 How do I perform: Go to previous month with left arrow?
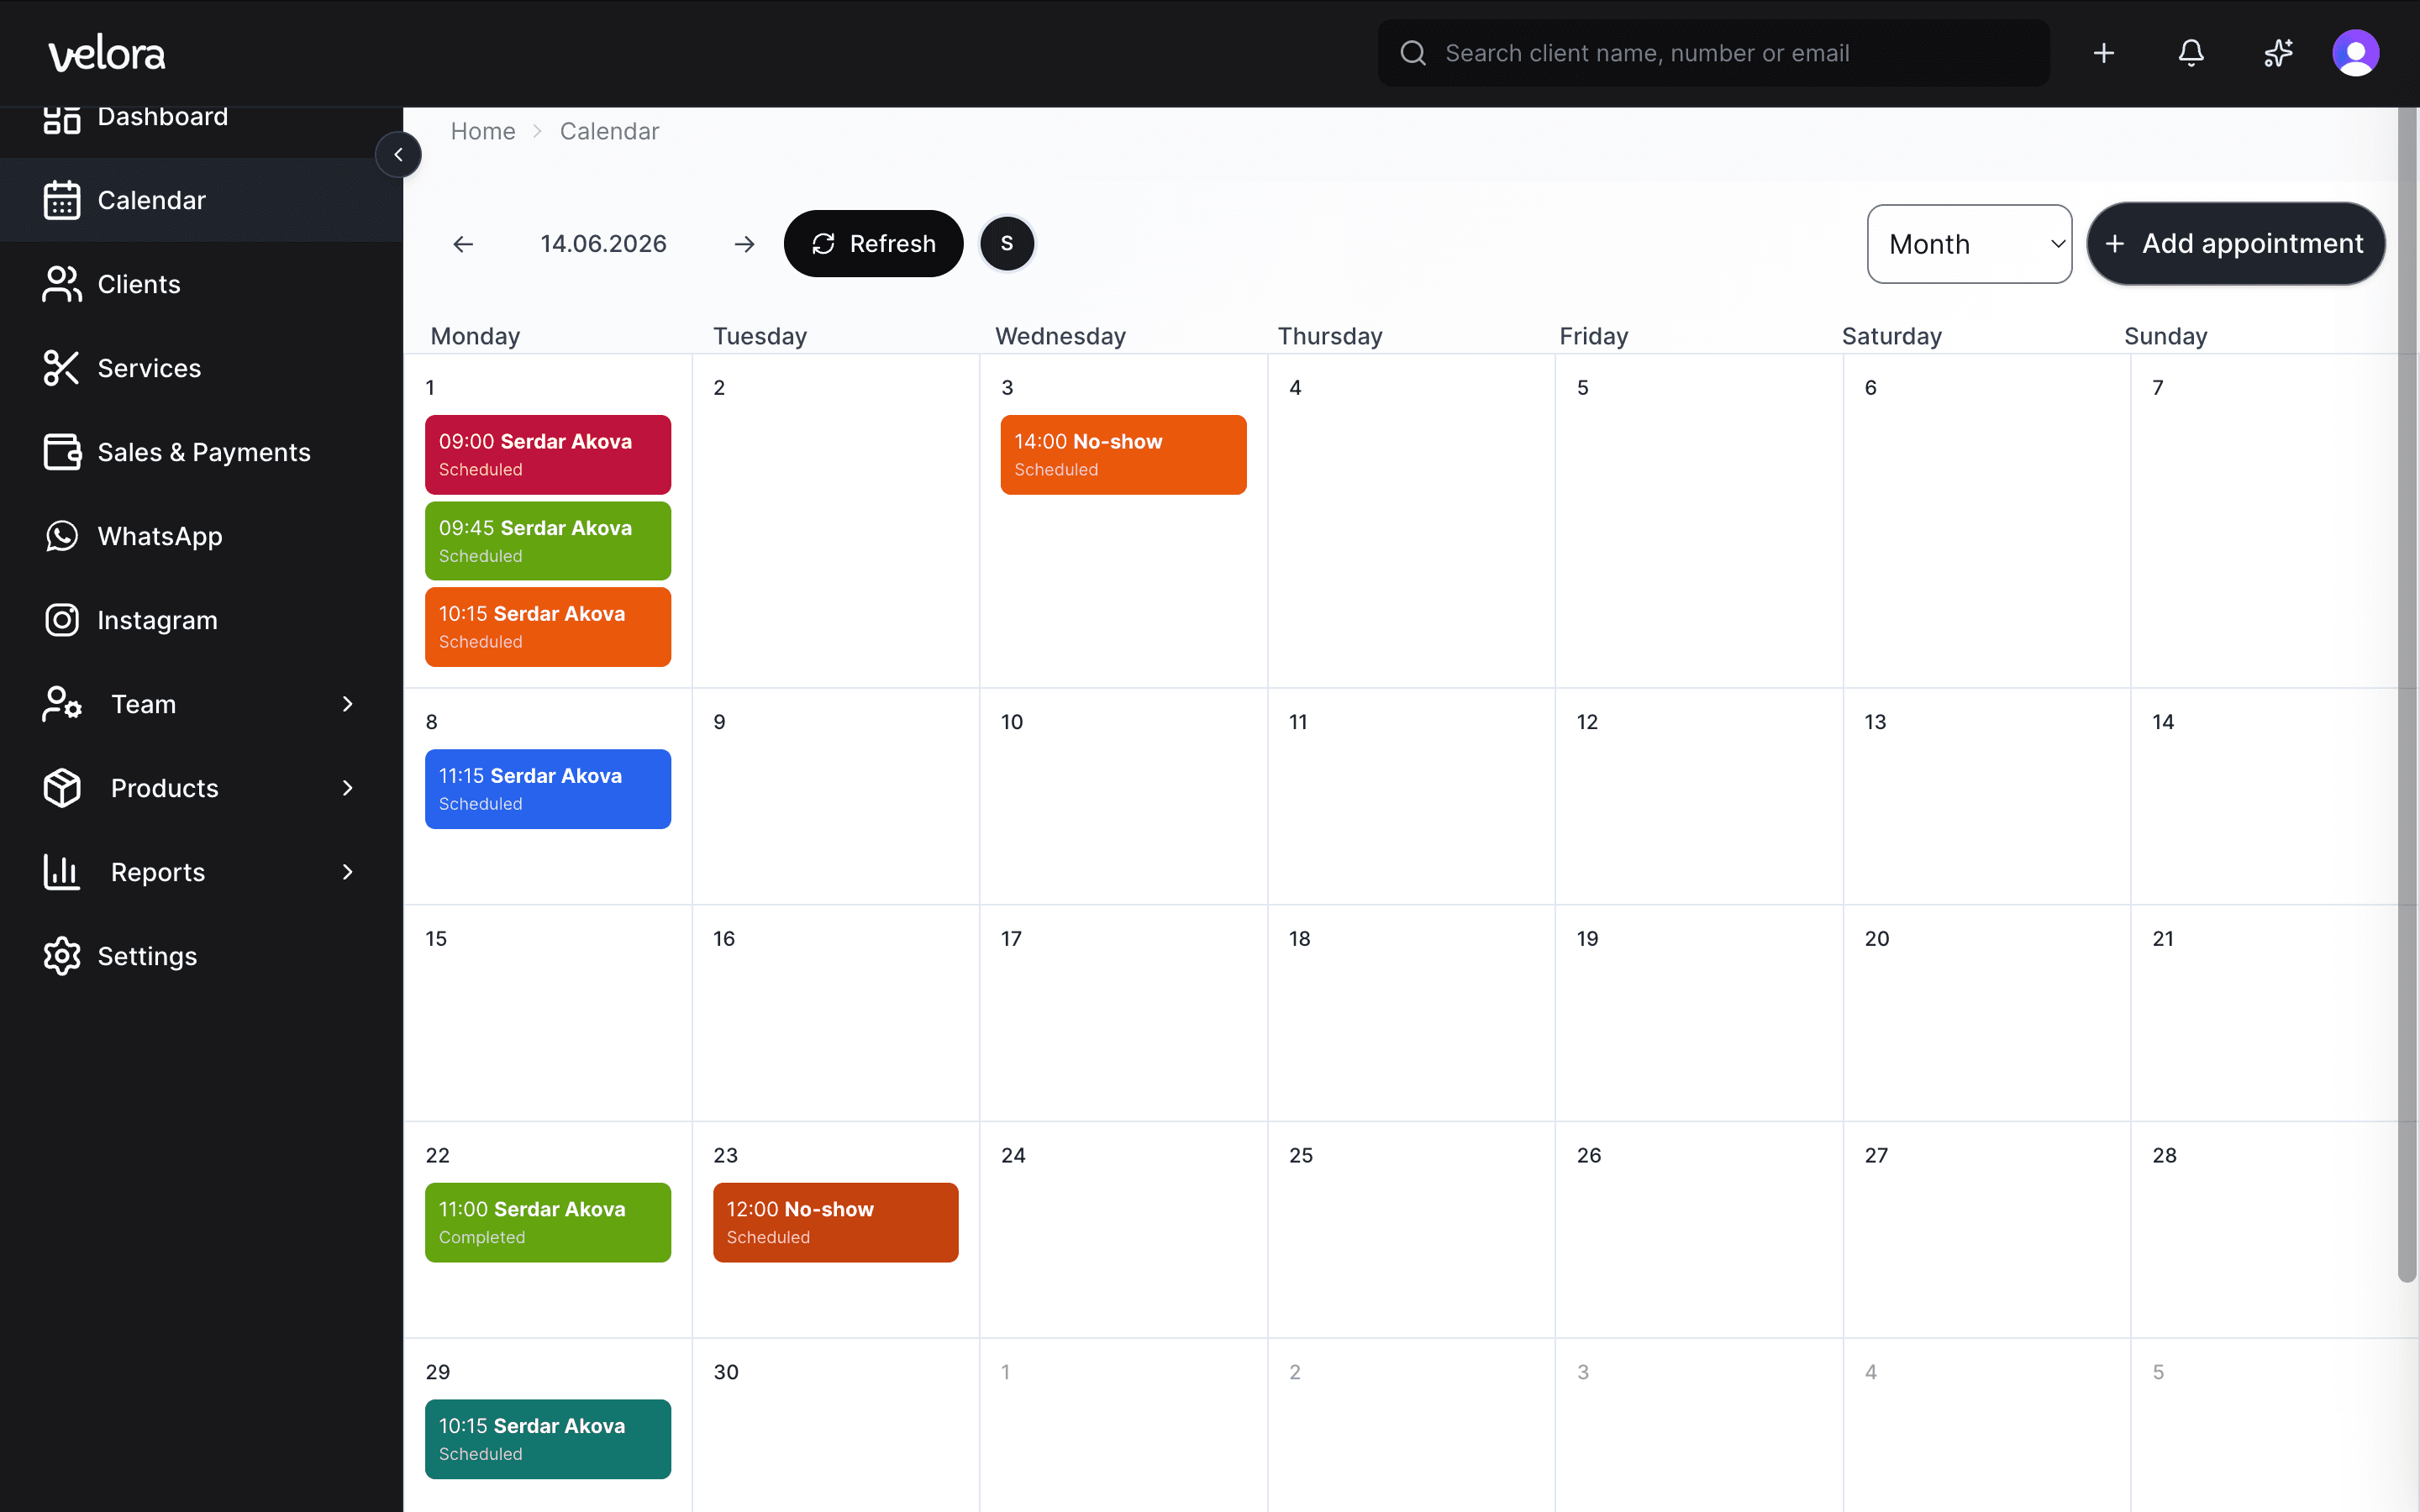[x=463, y=244]
